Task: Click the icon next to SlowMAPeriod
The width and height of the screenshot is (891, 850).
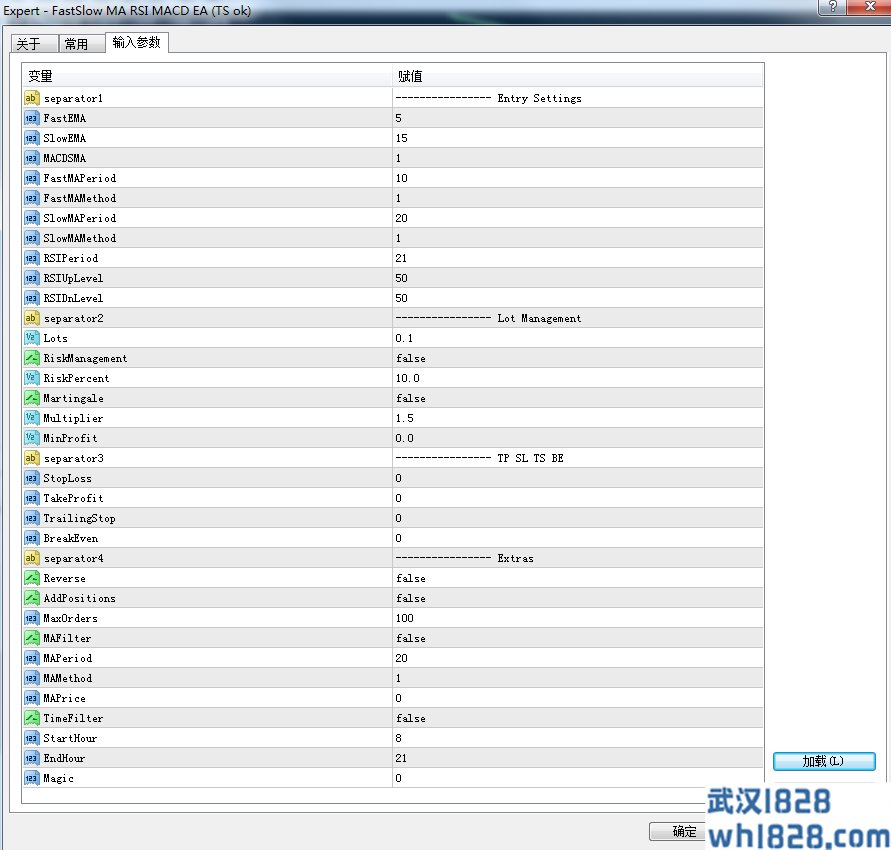Action: tap(31, 218)
